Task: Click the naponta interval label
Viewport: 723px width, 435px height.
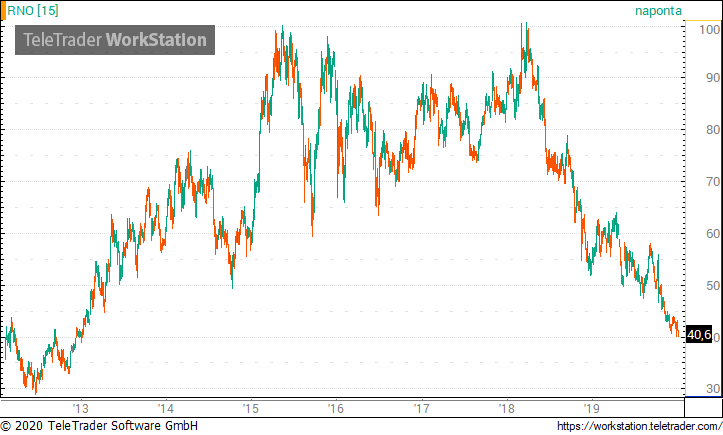Action: (x=658, y=11)
